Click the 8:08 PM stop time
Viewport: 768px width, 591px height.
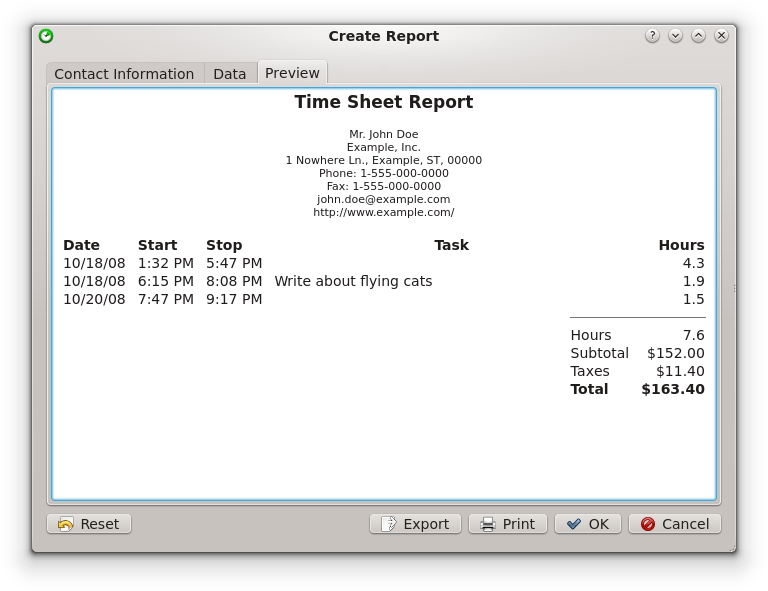234,281
